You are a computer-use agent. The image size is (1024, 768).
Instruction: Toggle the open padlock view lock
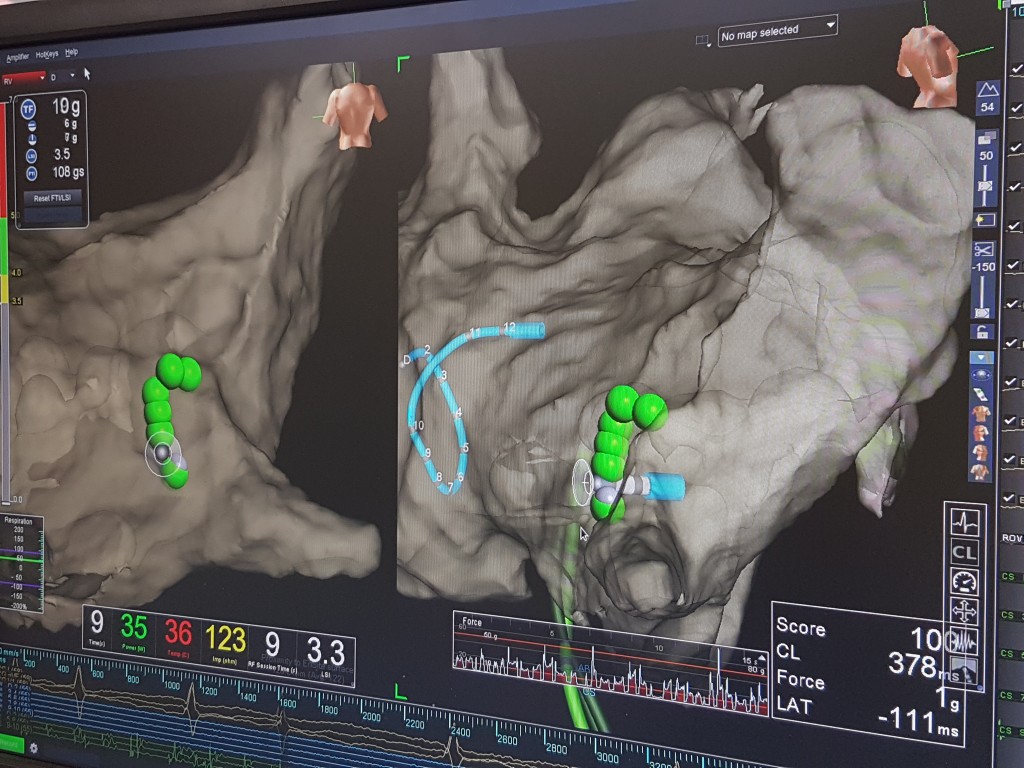(x=982, y=333)
